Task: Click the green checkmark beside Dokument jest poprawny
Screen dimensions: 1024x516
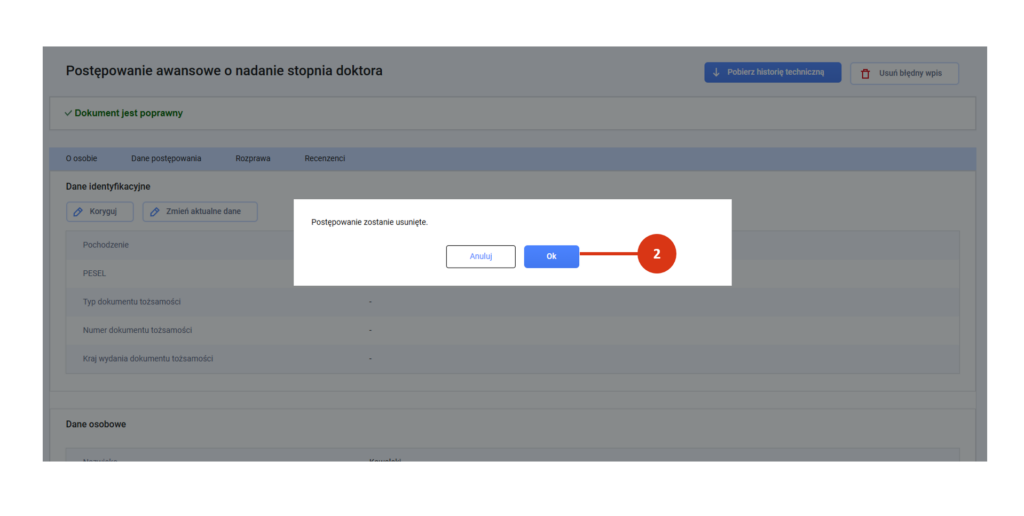Action: tap(68, 113)
